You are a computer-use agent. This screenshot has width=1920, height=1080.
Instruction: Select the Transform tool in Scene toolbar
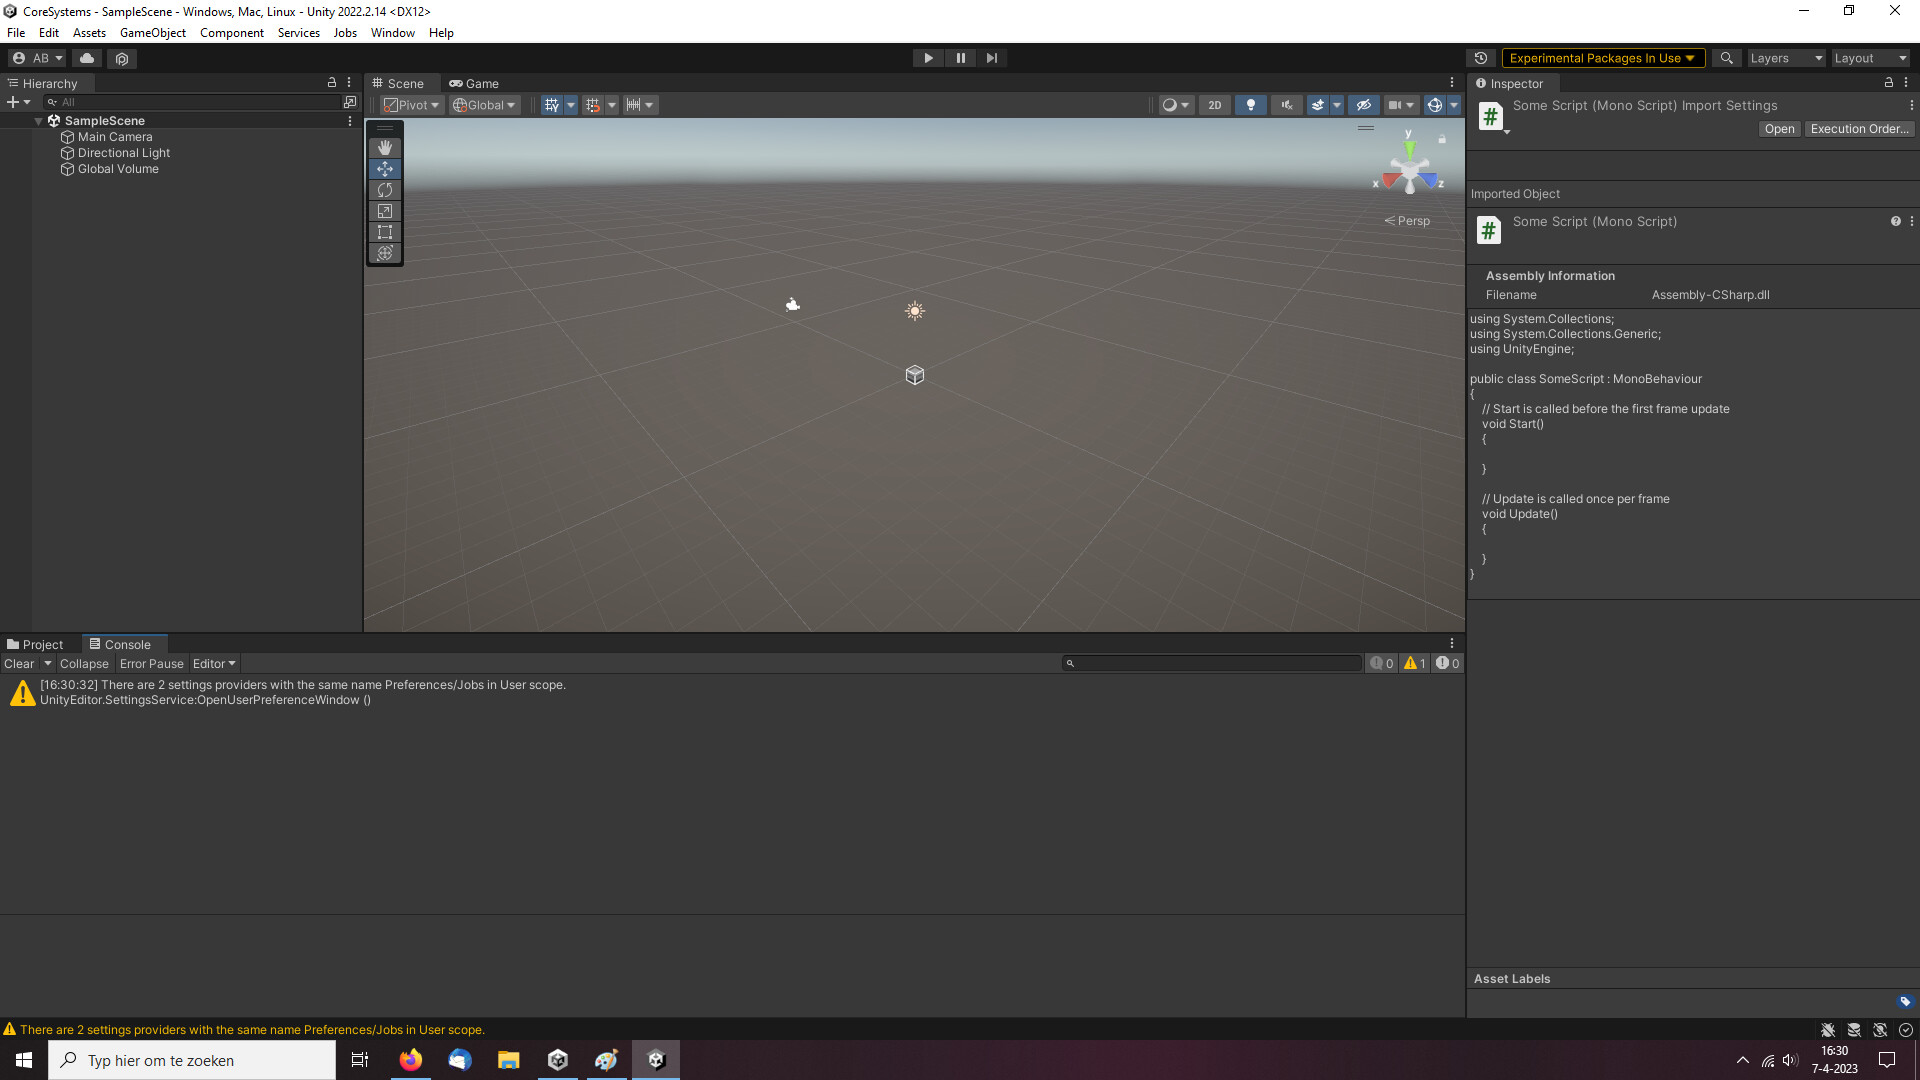385,253
